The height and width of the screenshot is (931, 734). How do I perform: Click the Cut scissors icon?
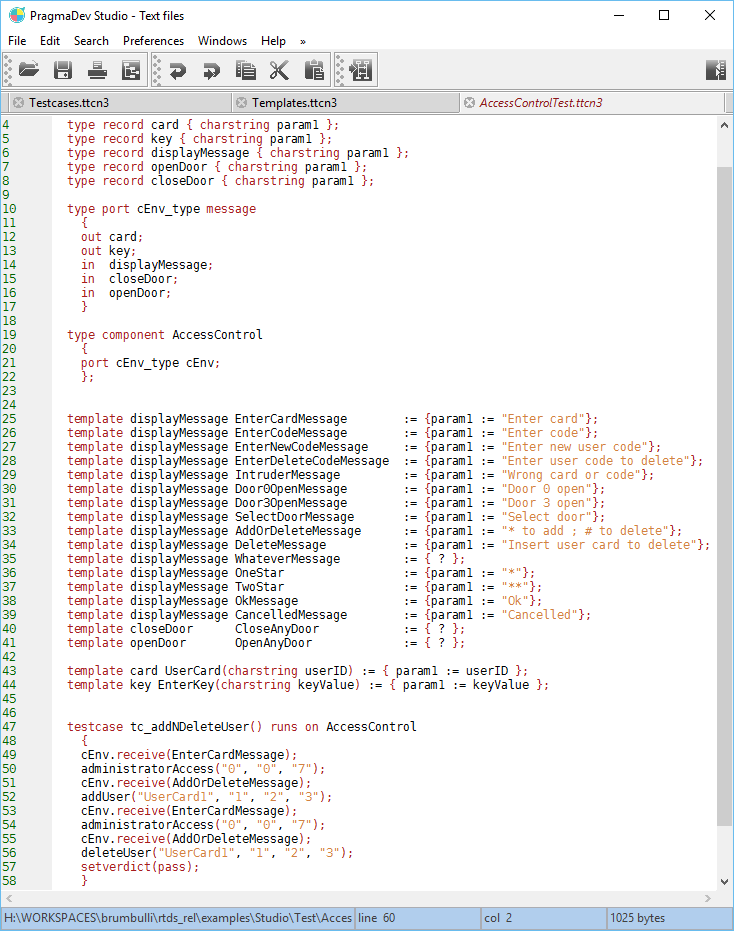pos(279,70)
